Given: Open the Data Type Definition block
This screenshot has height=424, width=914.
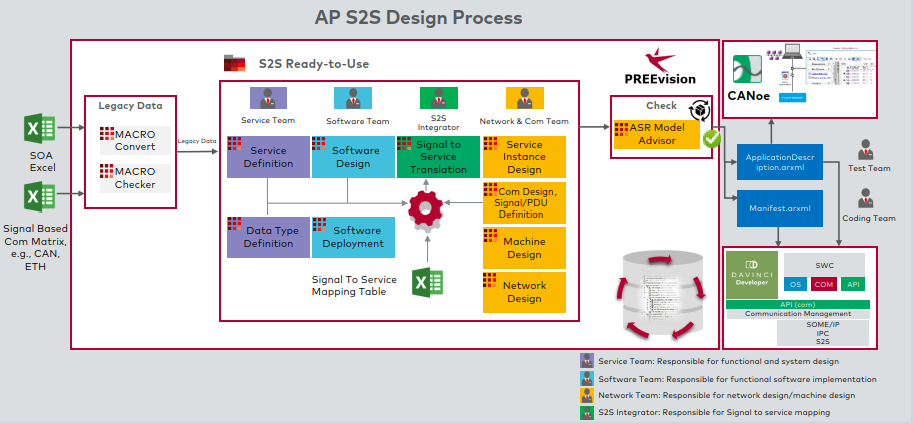Looking at the screenshot, I should (x=268, y=237).
